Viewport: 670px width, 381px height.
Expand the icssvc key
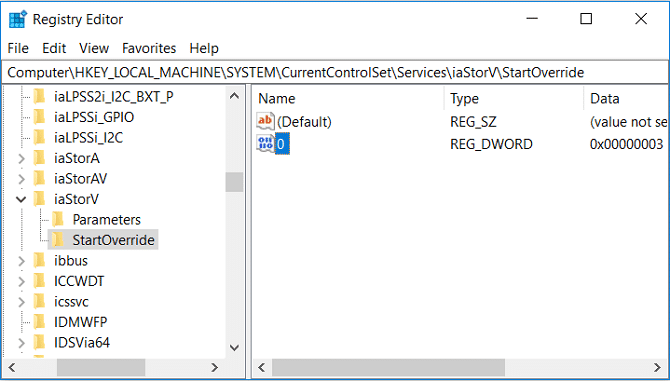(x=21, y=302)
